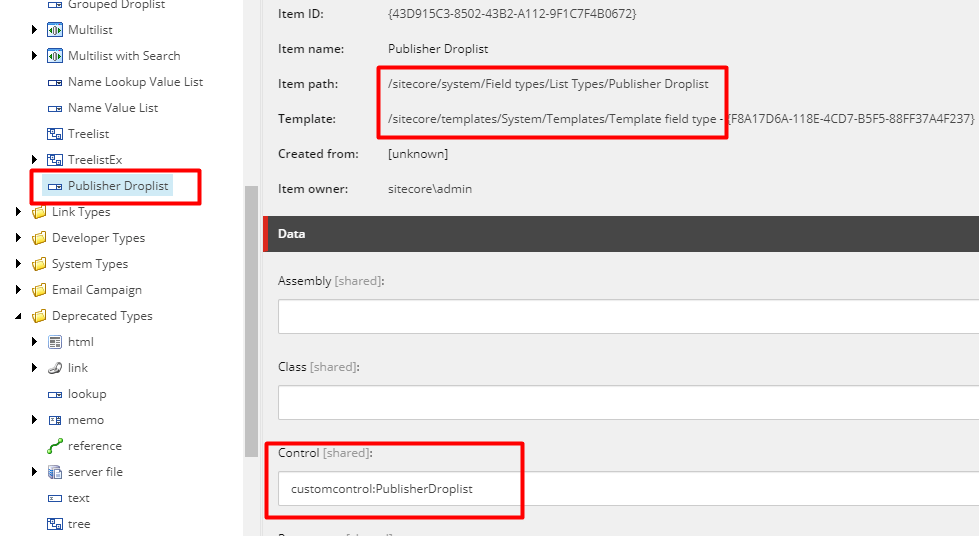The height and width of the screenshot is (536, 979).
Task: Expand the TreelistEx node
Action: click(35, 160)
